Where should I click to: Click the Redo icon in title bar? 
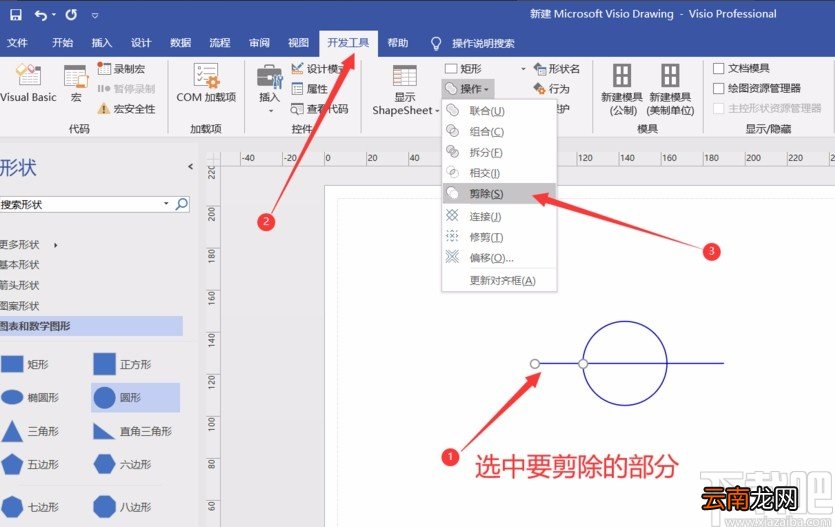71,14
